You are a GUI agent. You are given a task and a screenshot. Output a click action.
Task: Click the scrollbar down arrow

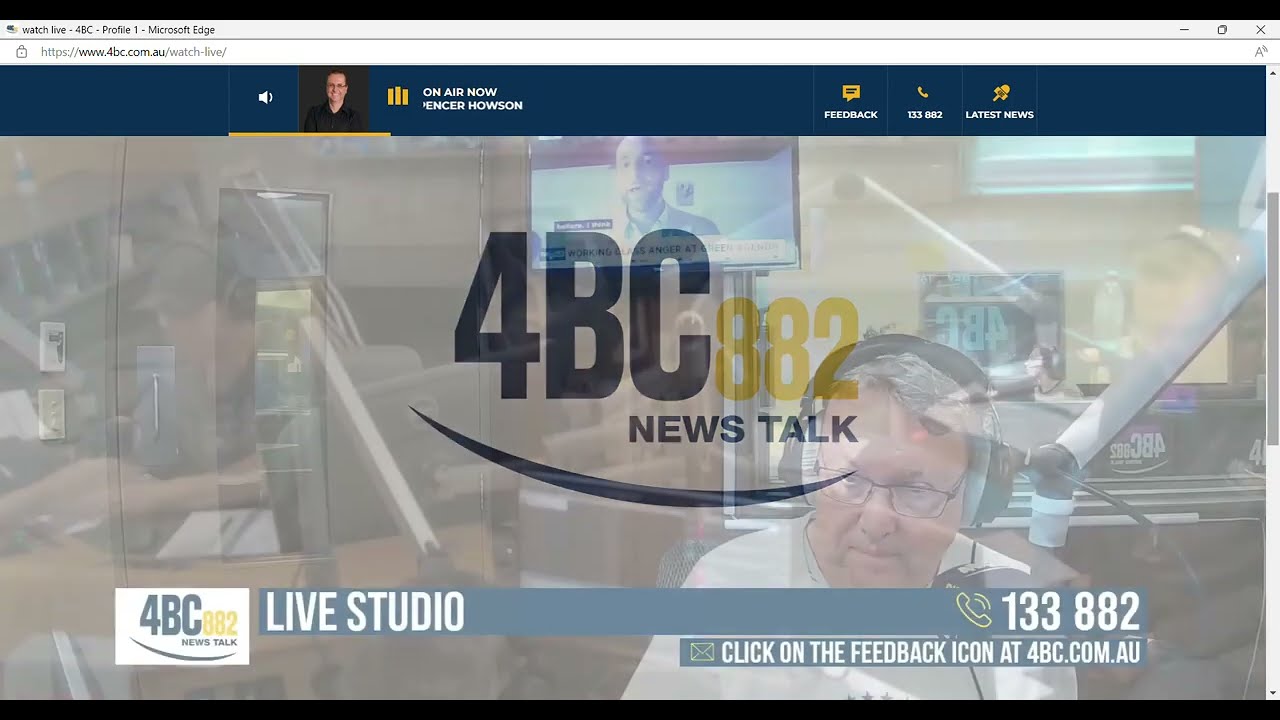tap(1273, 692)
